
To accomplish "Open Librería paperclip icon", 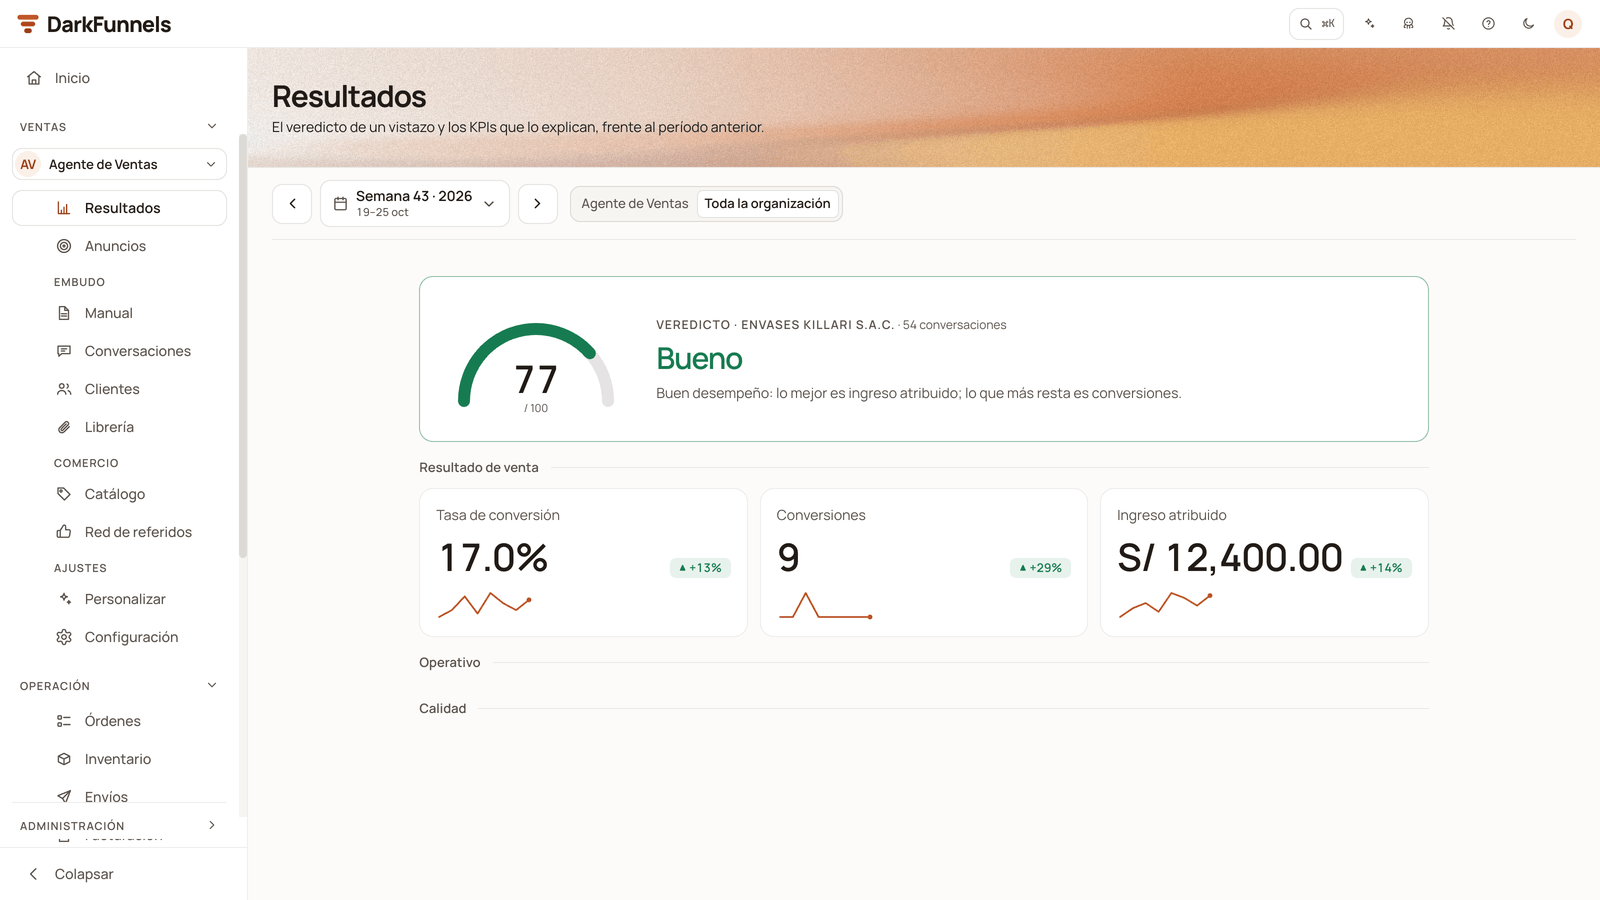I will [64, 427].
